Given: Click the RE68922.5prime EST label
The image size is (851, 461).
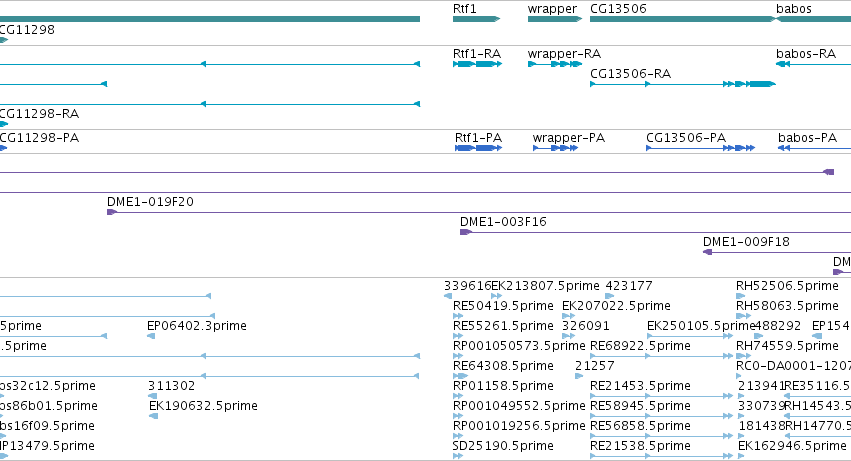Looking at the screenshot, I should 640,346.
